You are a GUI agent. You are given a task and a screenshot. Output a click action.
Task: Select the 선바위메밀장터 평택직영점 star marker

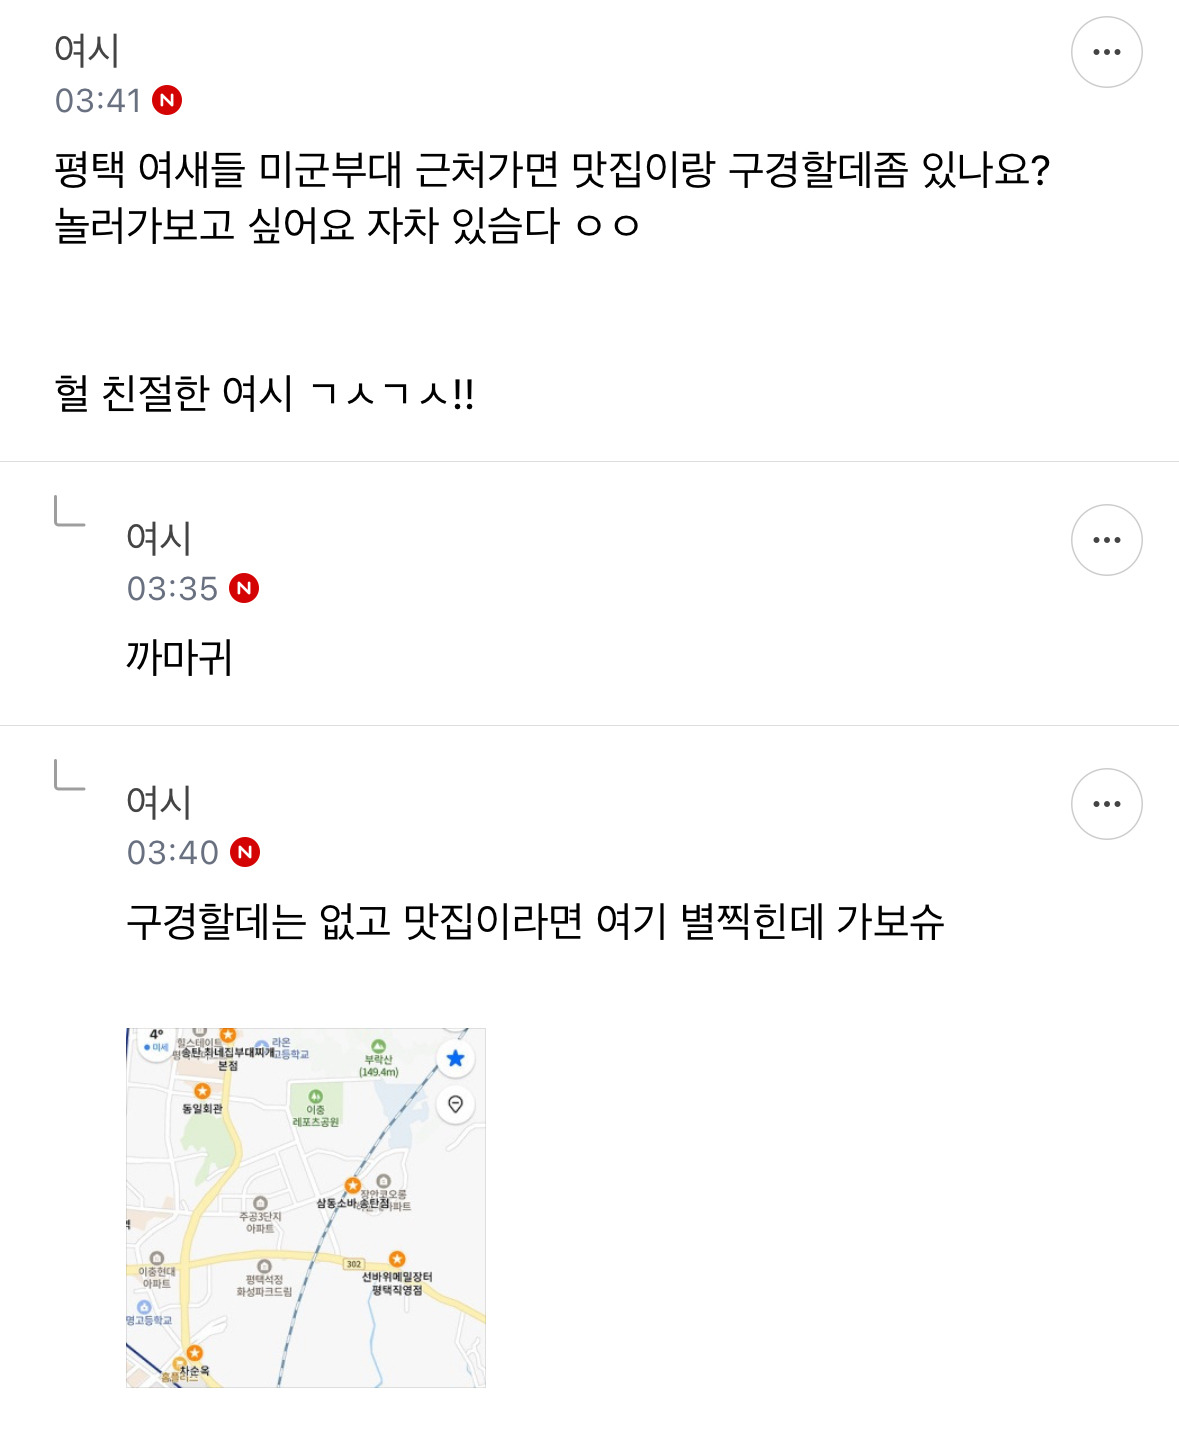click(x=397, y=1259)
